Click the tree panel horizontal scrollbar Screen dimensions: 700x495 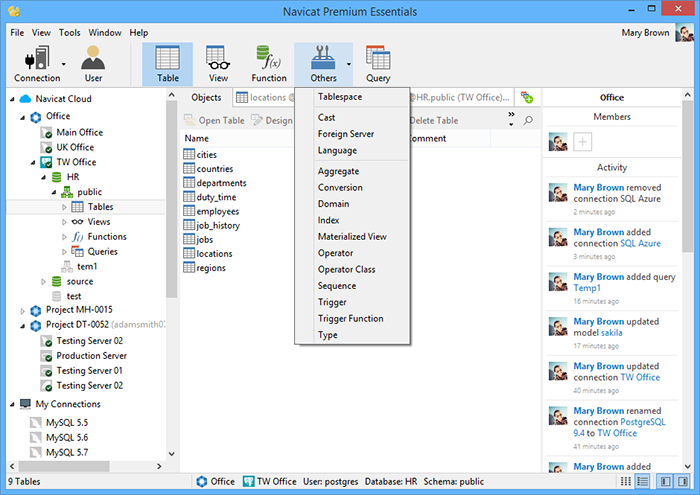65,466
